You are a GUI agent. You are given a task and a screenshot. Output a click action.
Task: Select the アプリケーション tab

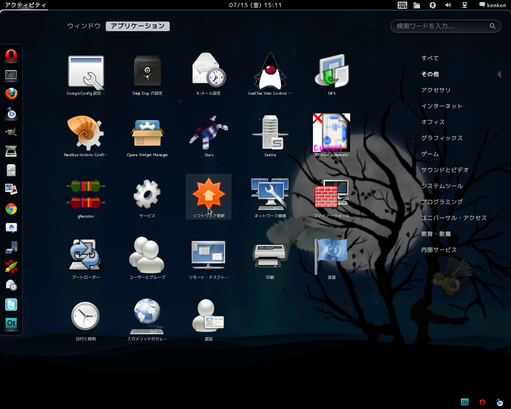tap(138, 26)
